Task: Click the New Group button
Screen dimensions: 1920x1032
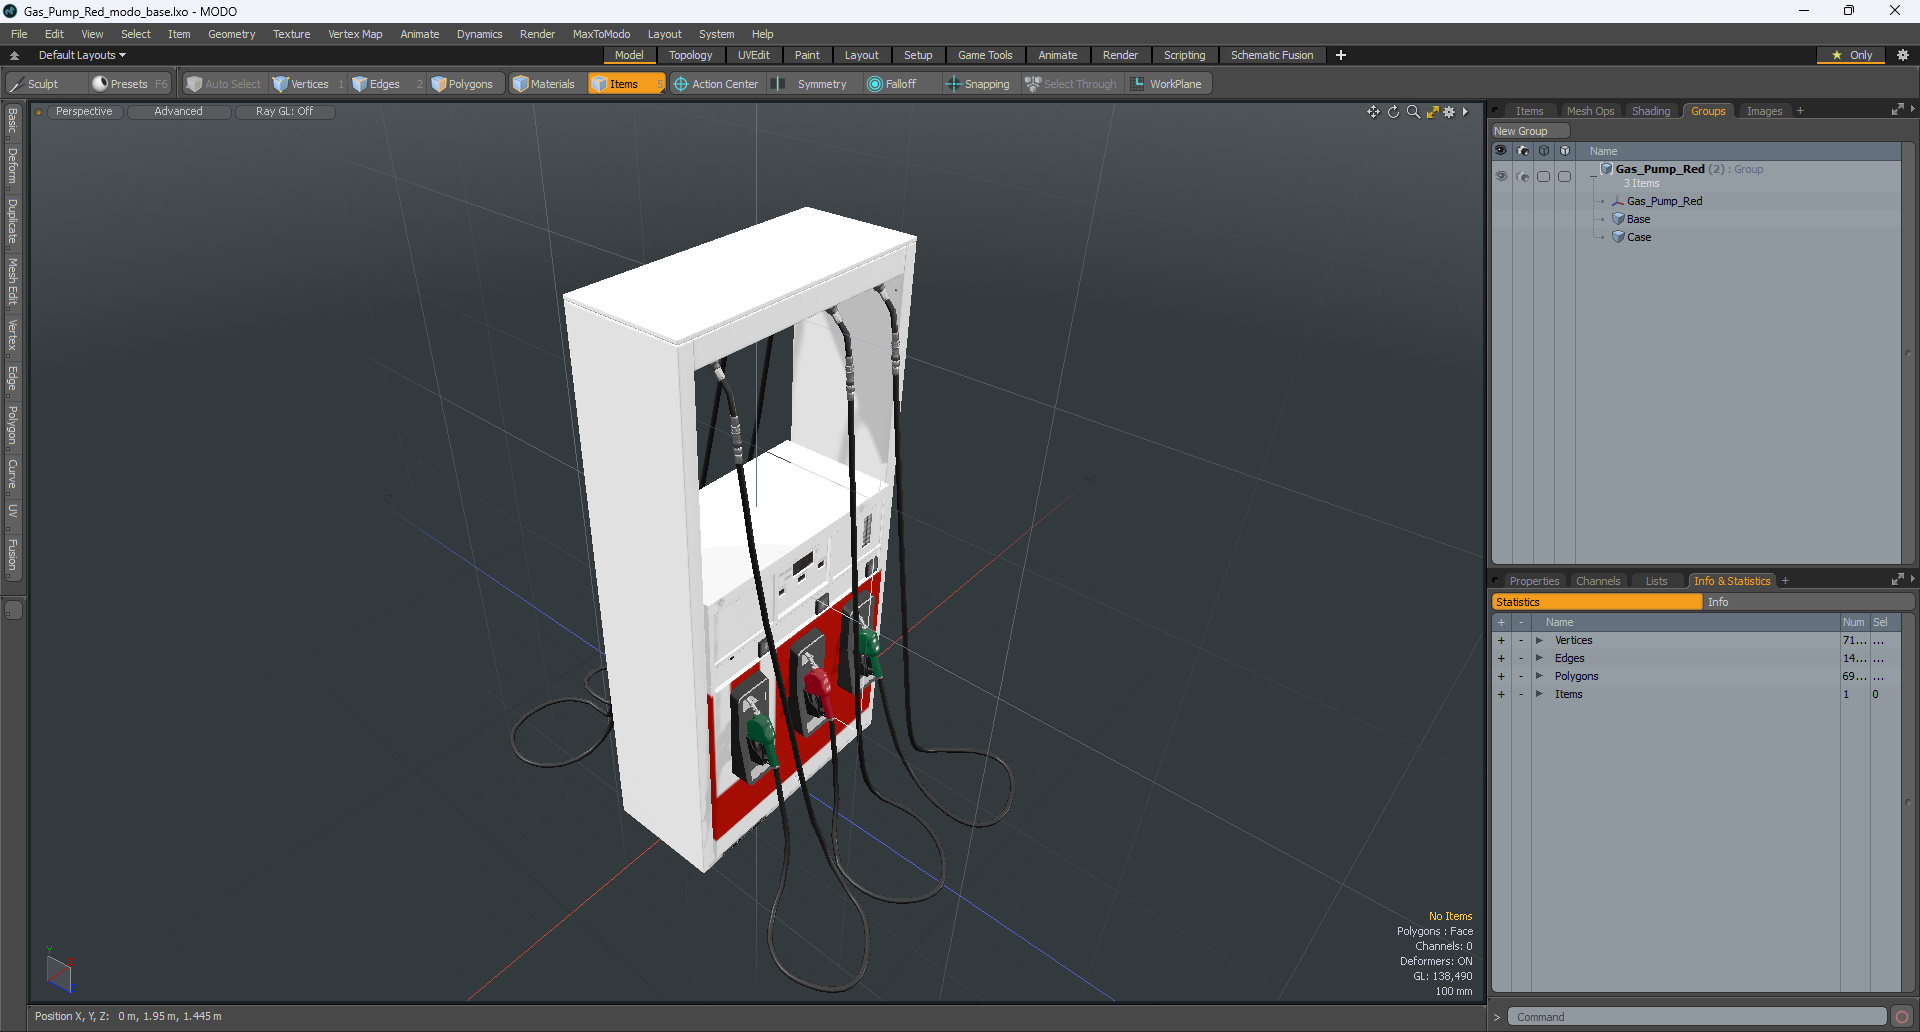Action: [x=1529, y=131]
